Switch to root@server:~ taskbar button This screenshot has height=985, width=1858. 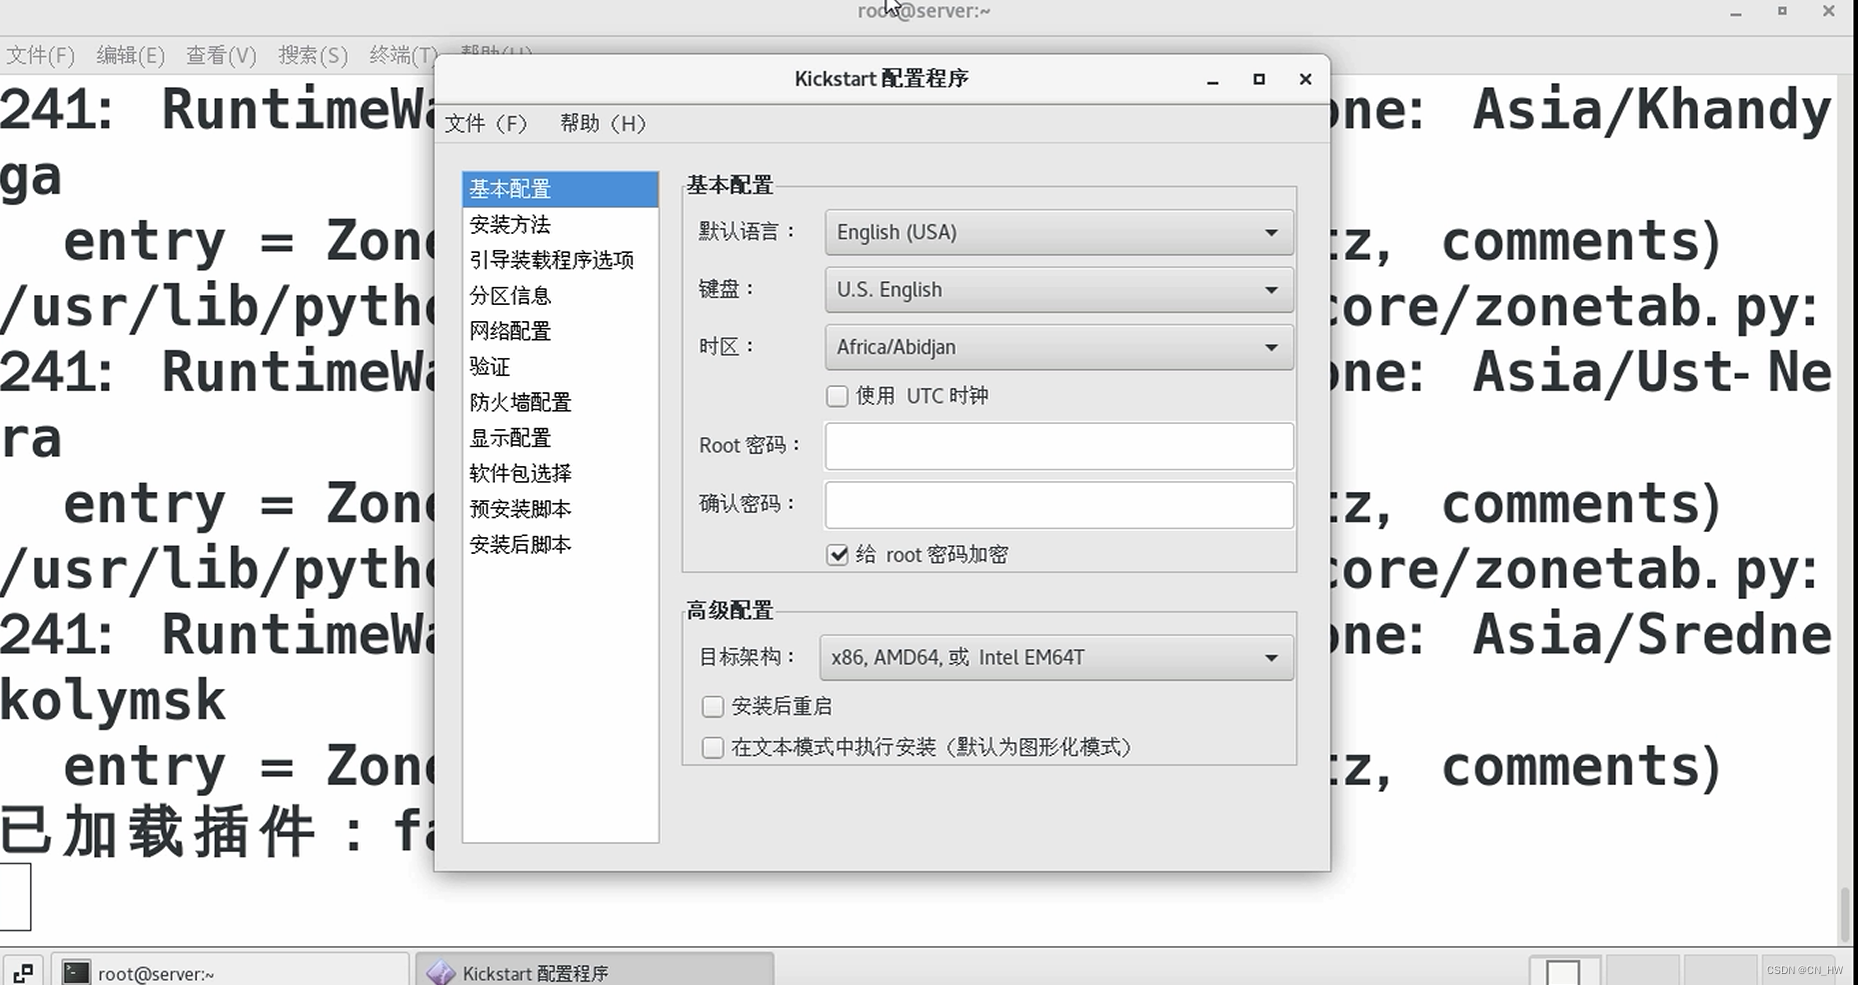(230, 970)
